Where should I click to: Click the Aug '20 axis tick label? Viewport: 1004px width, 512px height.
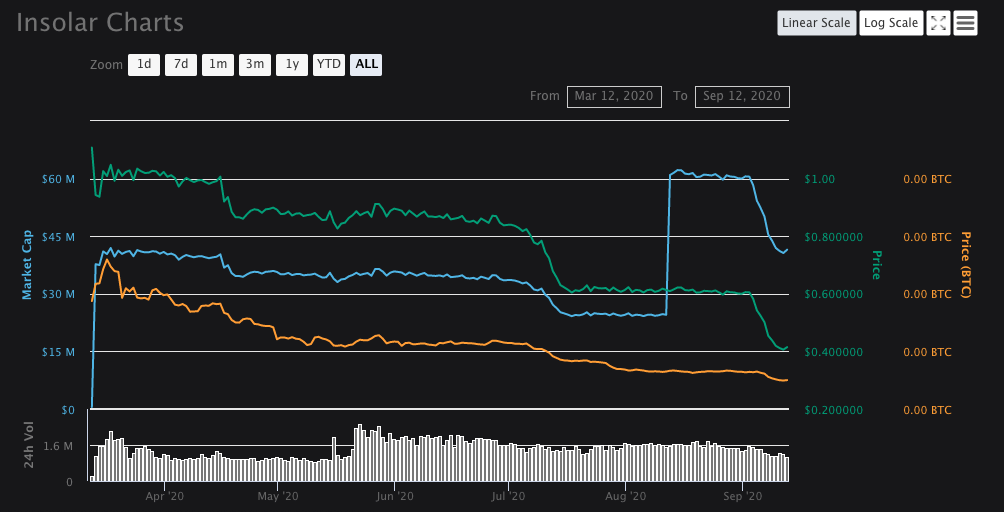click(x=626, y=496)
